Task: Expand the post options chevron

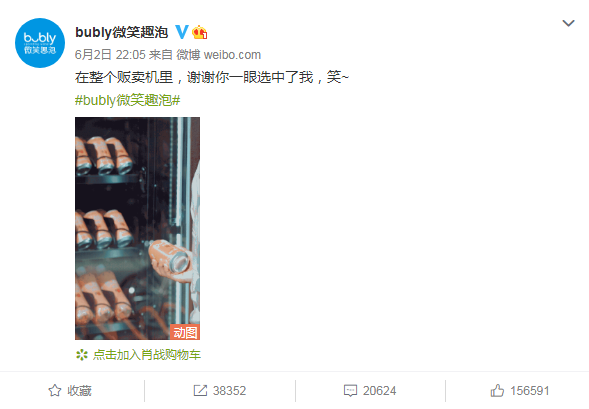Action: (x=568, y=23)
